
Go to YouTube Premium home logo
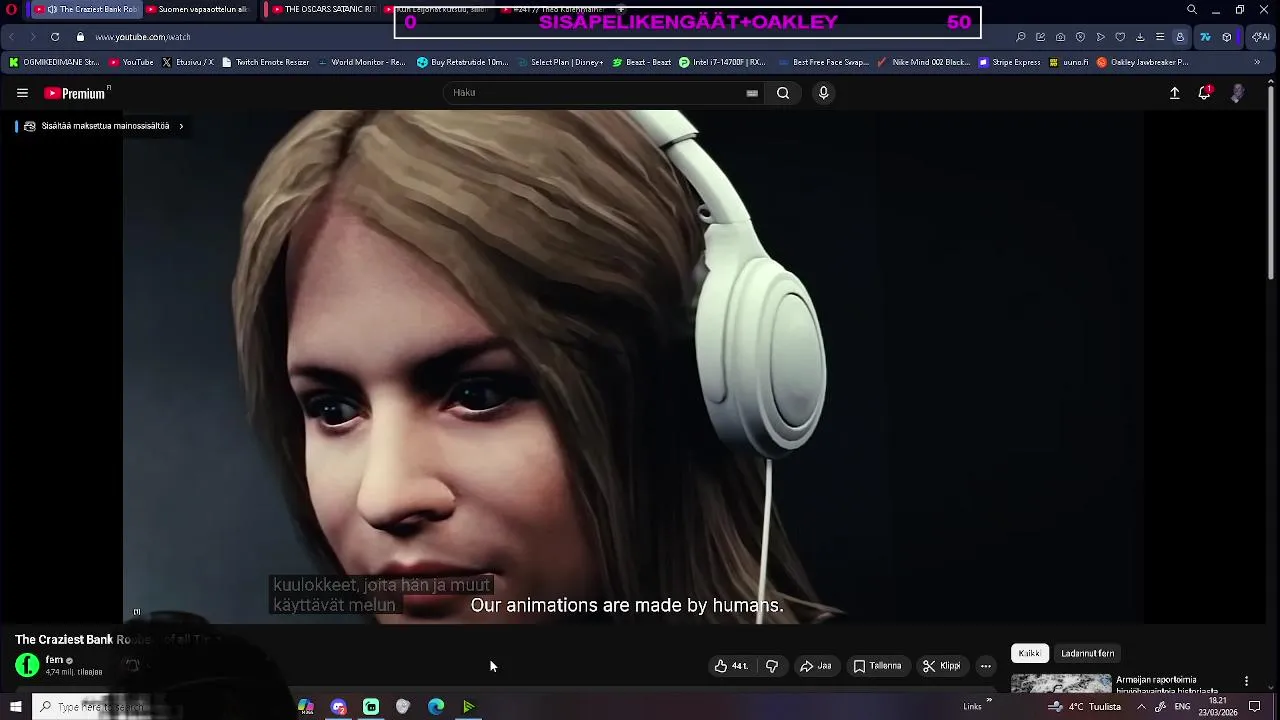[77, 93]
